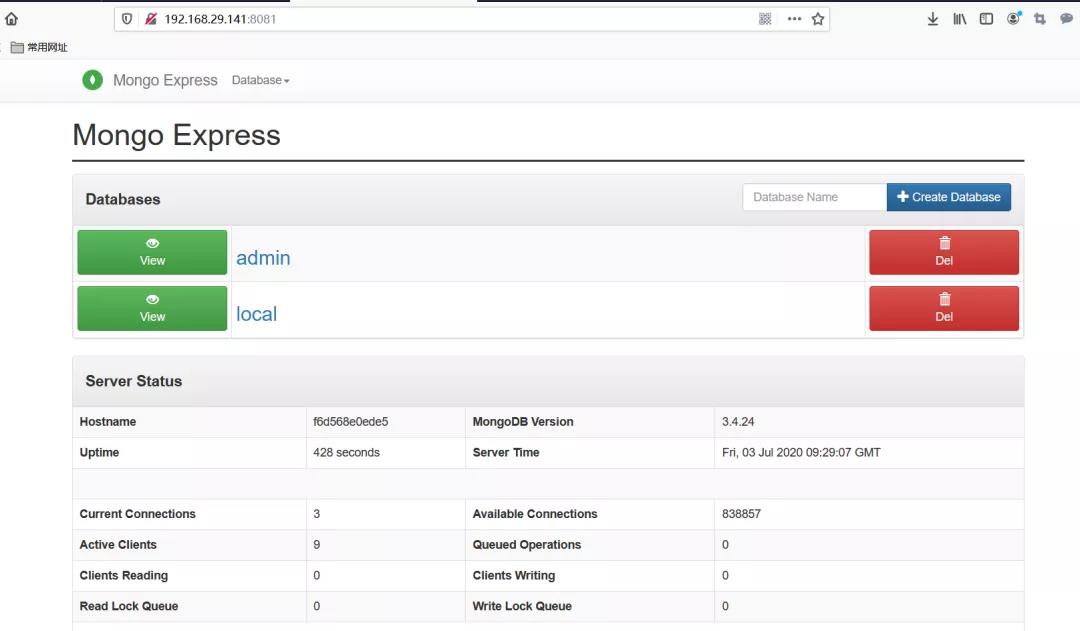Delete the admin database
The width and height of the screenshot is (1080, 631).
point(944,252)
